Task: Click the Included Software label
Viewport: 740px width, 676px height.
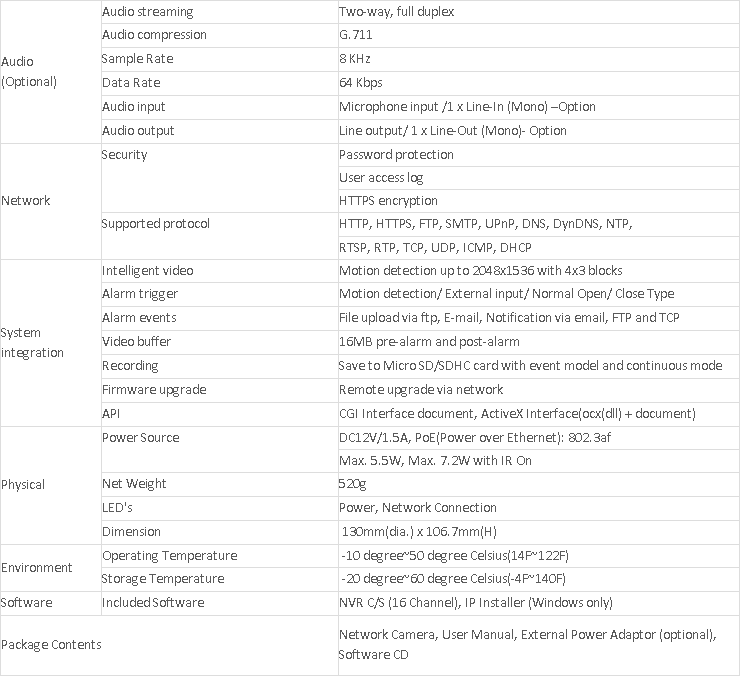Action: tap(153, 603)
